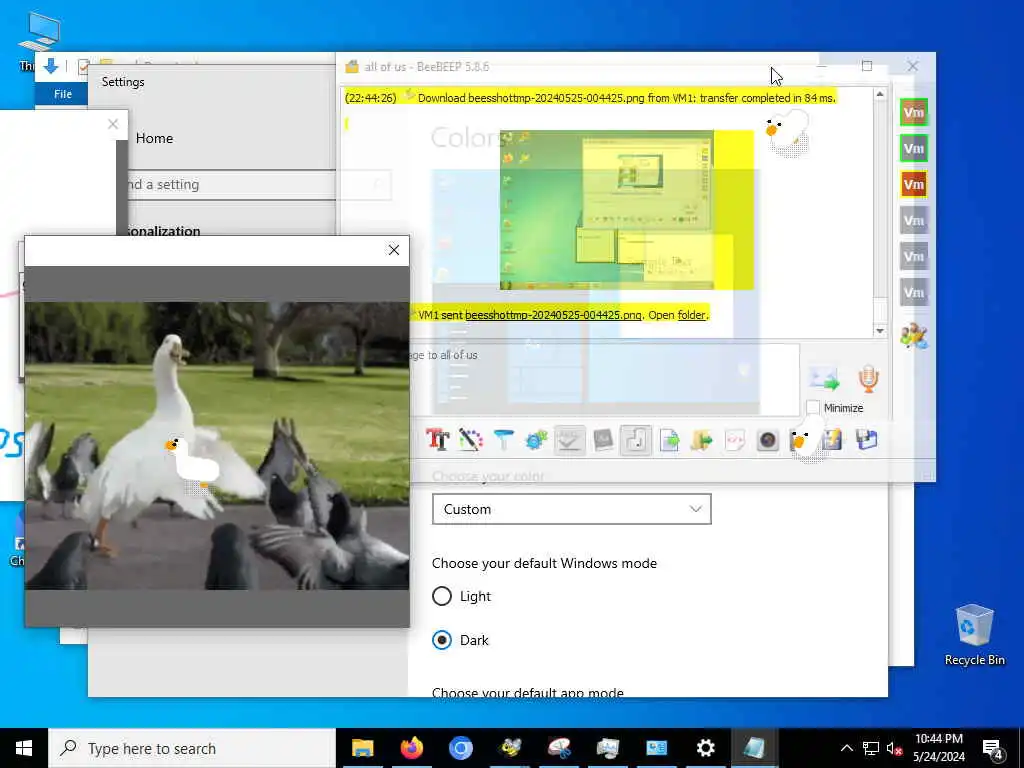Click the muted volume icon in tray
Screen dimensions: 1024x768
(x=893, y=748)
